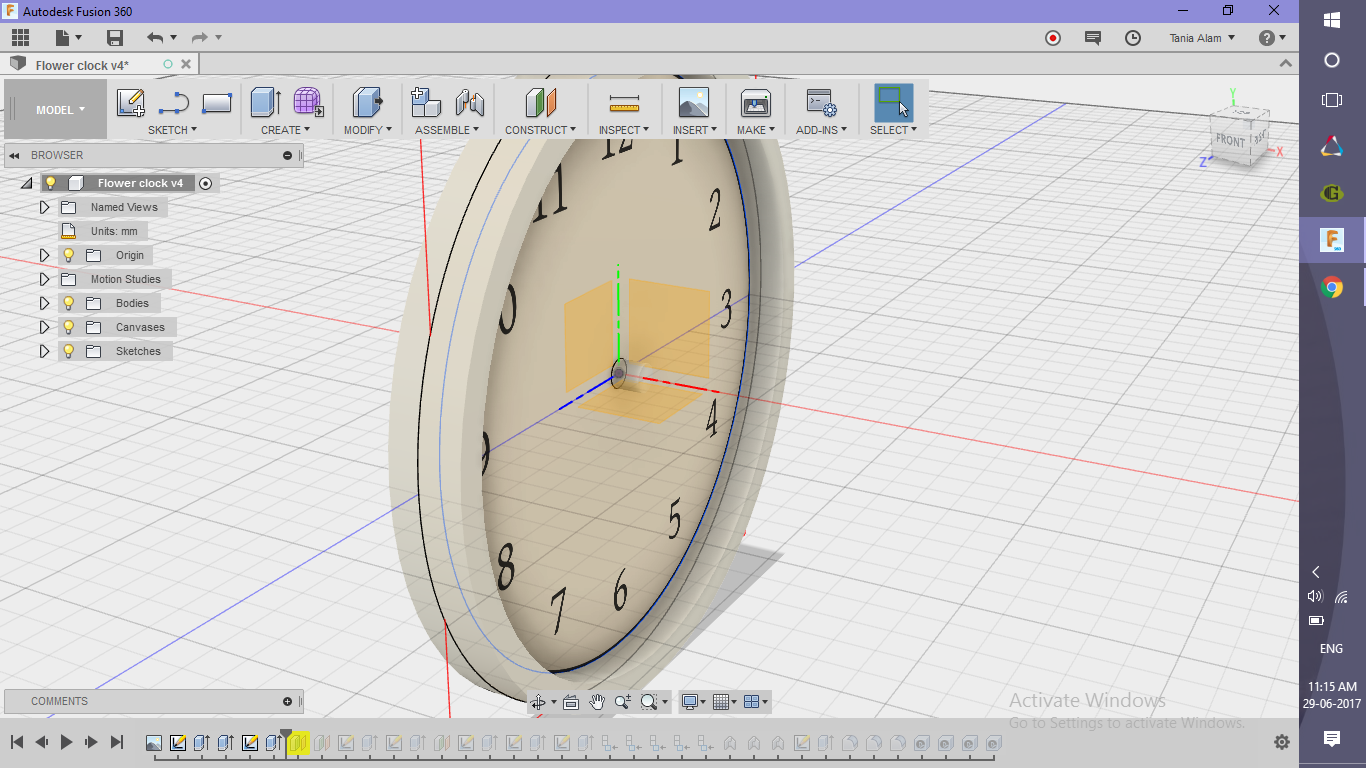1366x768 pixels.
Task: Open the MODIFY menu
Action: (368, 130)
